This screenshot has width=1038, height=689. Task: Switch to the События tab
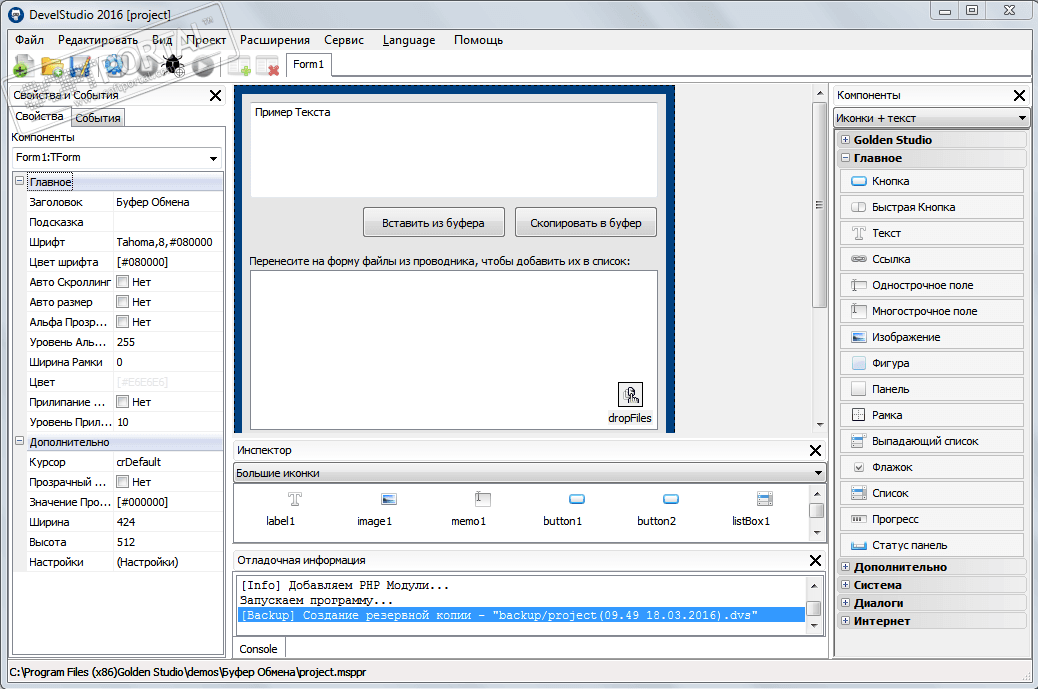coord(98,118)
